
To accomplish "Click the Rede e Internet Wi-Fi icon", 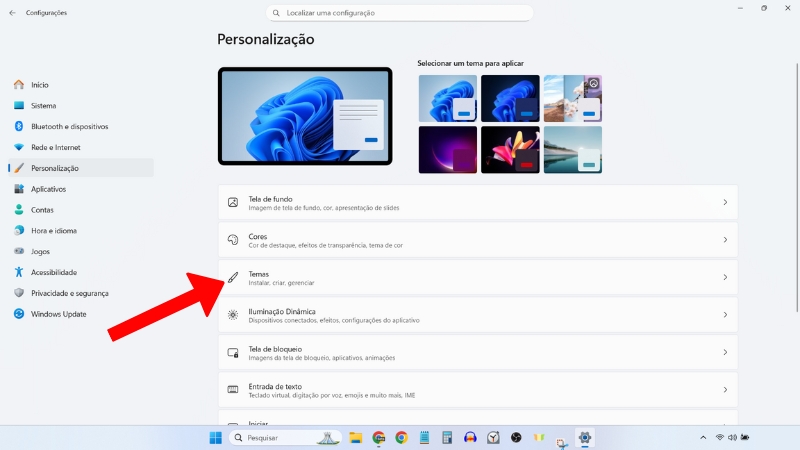I will coord(19,148).
